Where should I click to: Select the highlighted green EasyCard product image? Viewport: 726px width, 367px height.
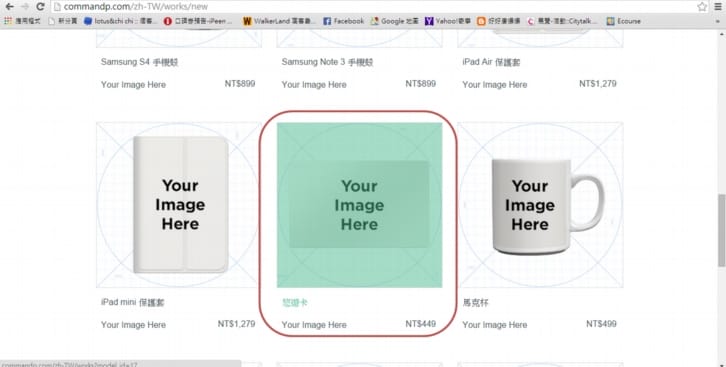coord(359,205)
